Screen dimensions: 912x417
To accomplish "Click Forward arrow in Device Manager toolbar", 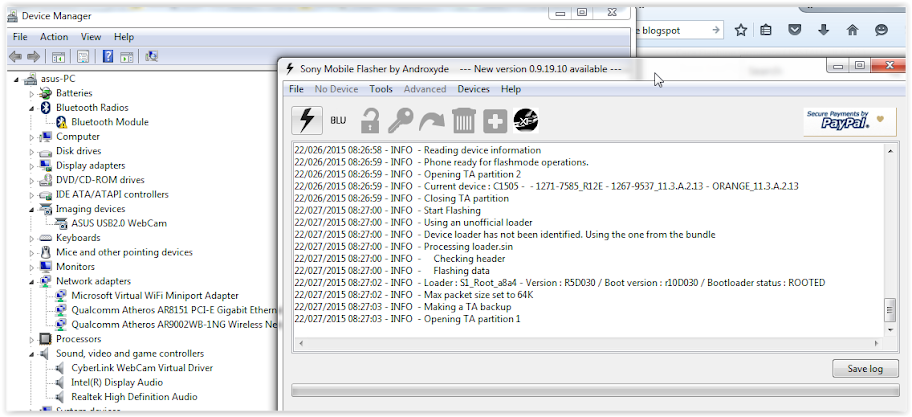I will (34, 56).
